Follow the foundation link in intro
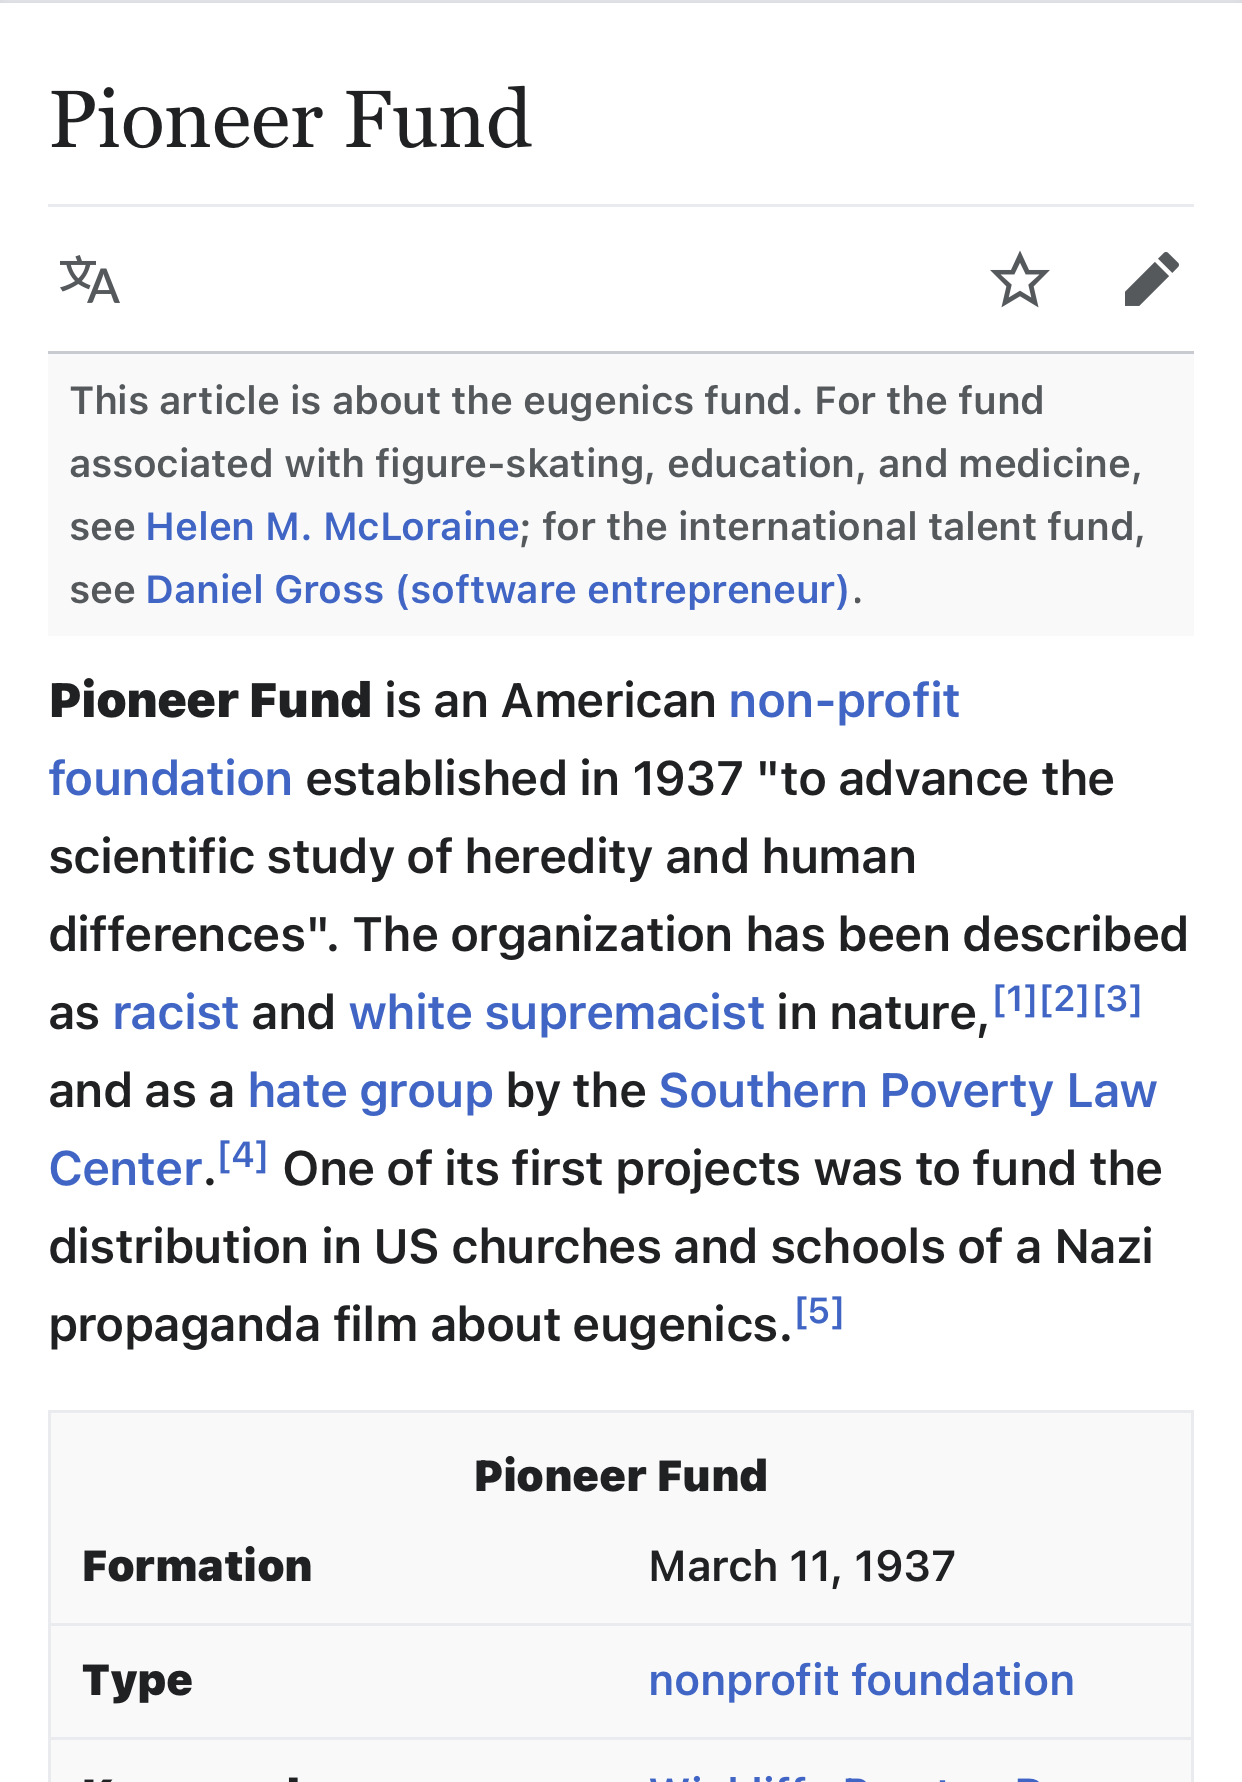Screen dimensions: 1242x1782 coord(171,778)
